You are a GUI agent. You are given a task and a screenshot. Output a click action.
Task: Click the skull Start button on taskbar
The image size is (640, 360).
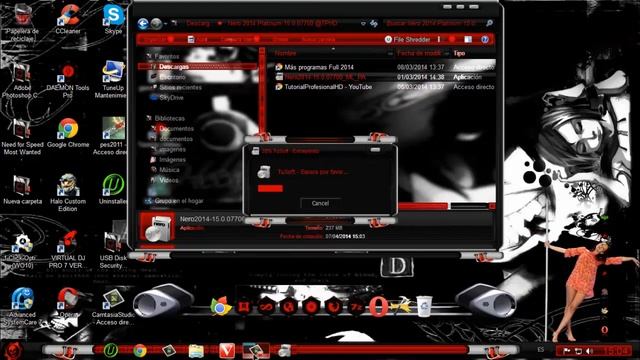point(13,351)
